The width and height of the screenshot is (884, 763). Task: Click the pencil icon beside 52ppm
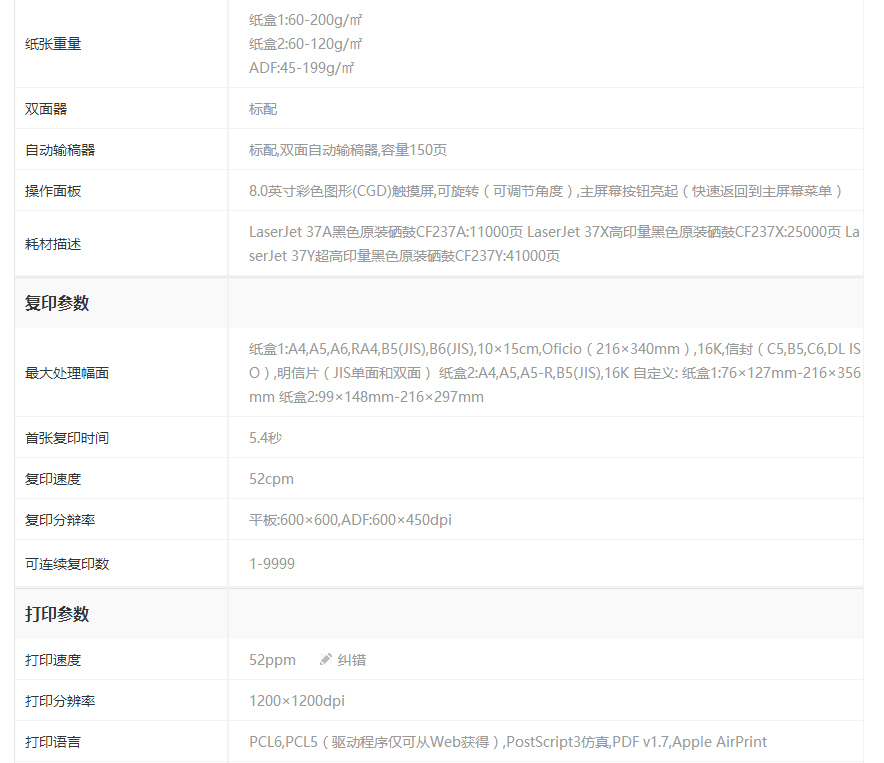(x=325, y=660)
